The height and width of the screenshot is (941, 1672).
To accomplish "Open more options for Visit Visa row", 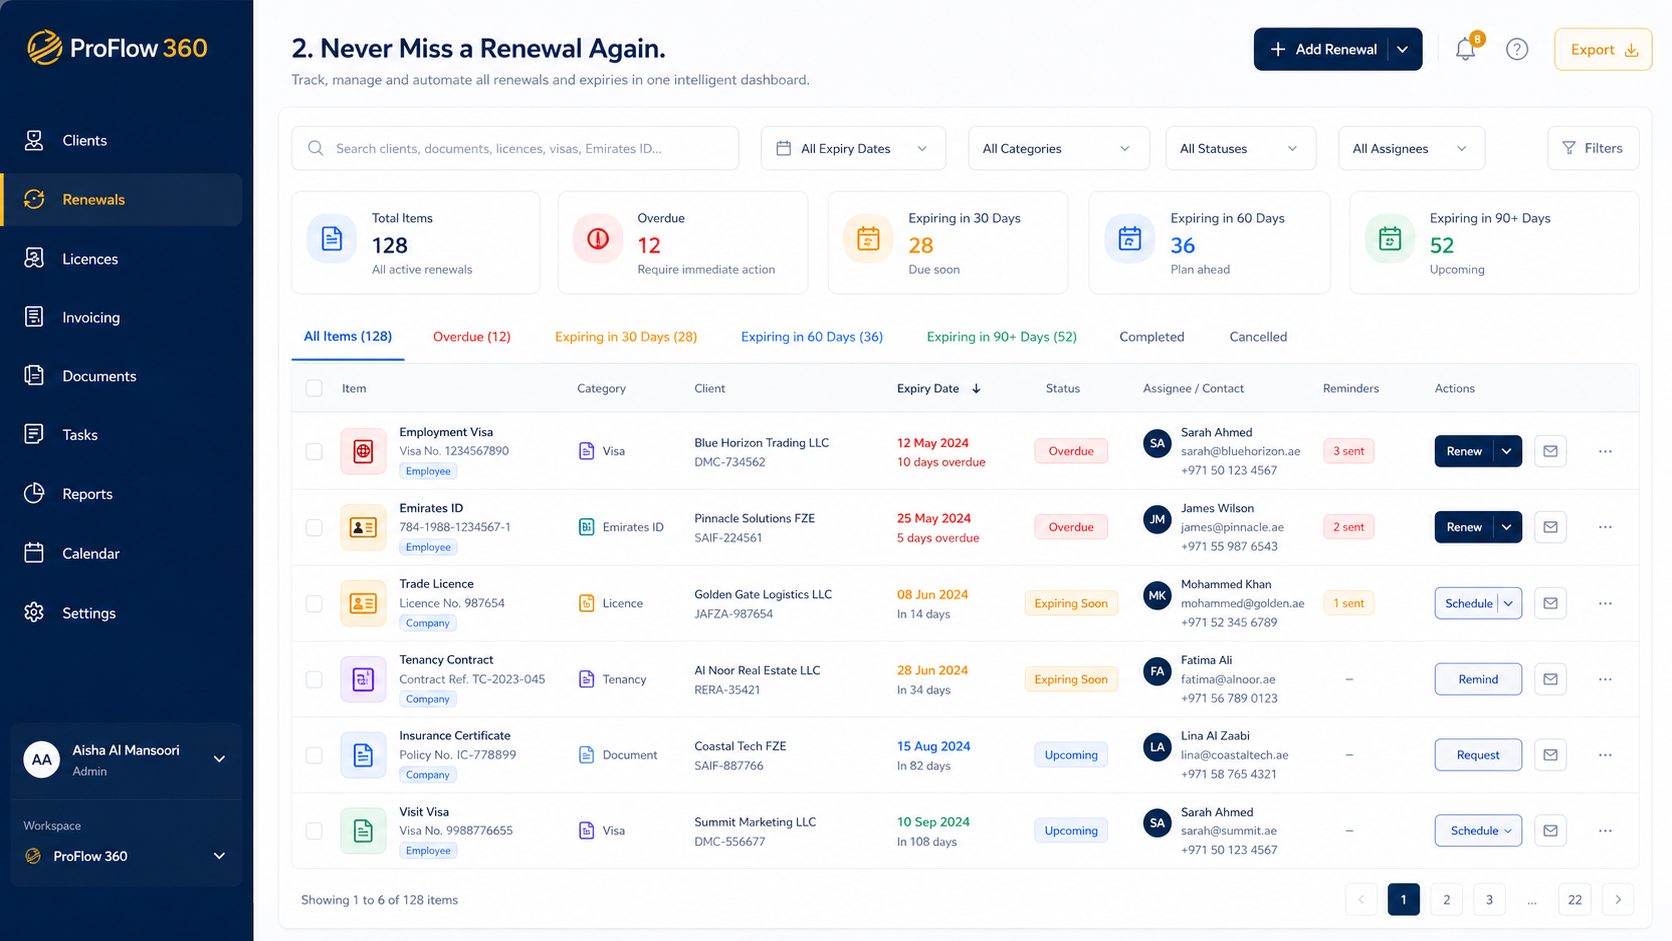I will (x=1605, y=831).
